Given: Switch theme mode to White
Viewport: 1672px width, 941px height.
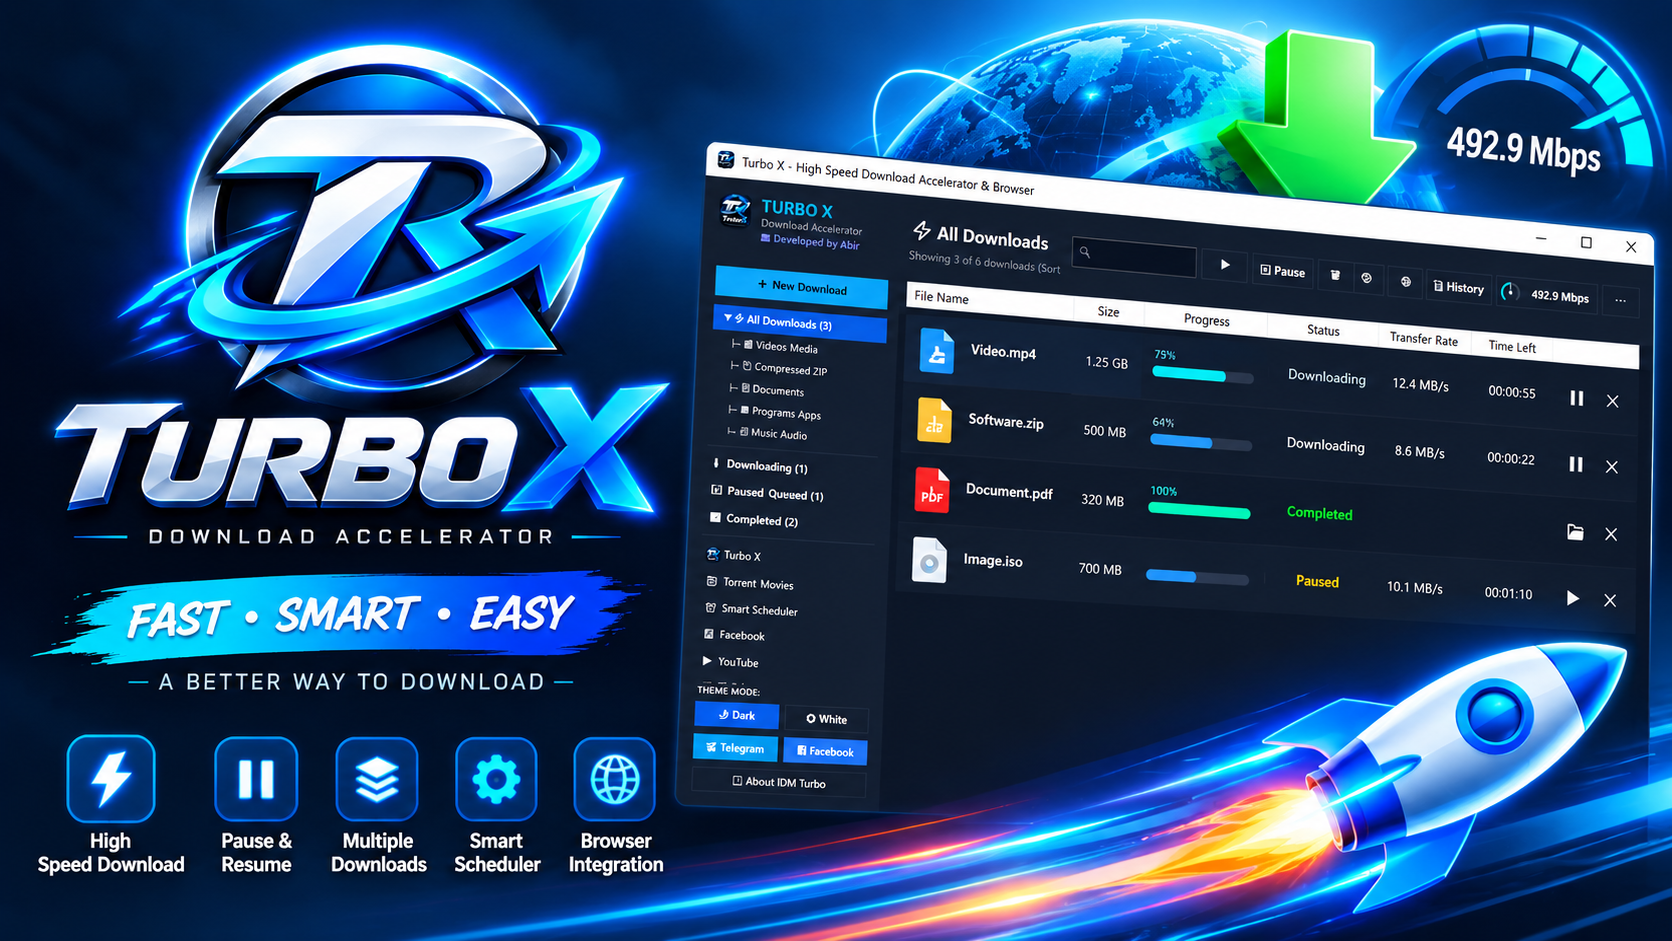Looking at the screenshot, I should point(826,719).
